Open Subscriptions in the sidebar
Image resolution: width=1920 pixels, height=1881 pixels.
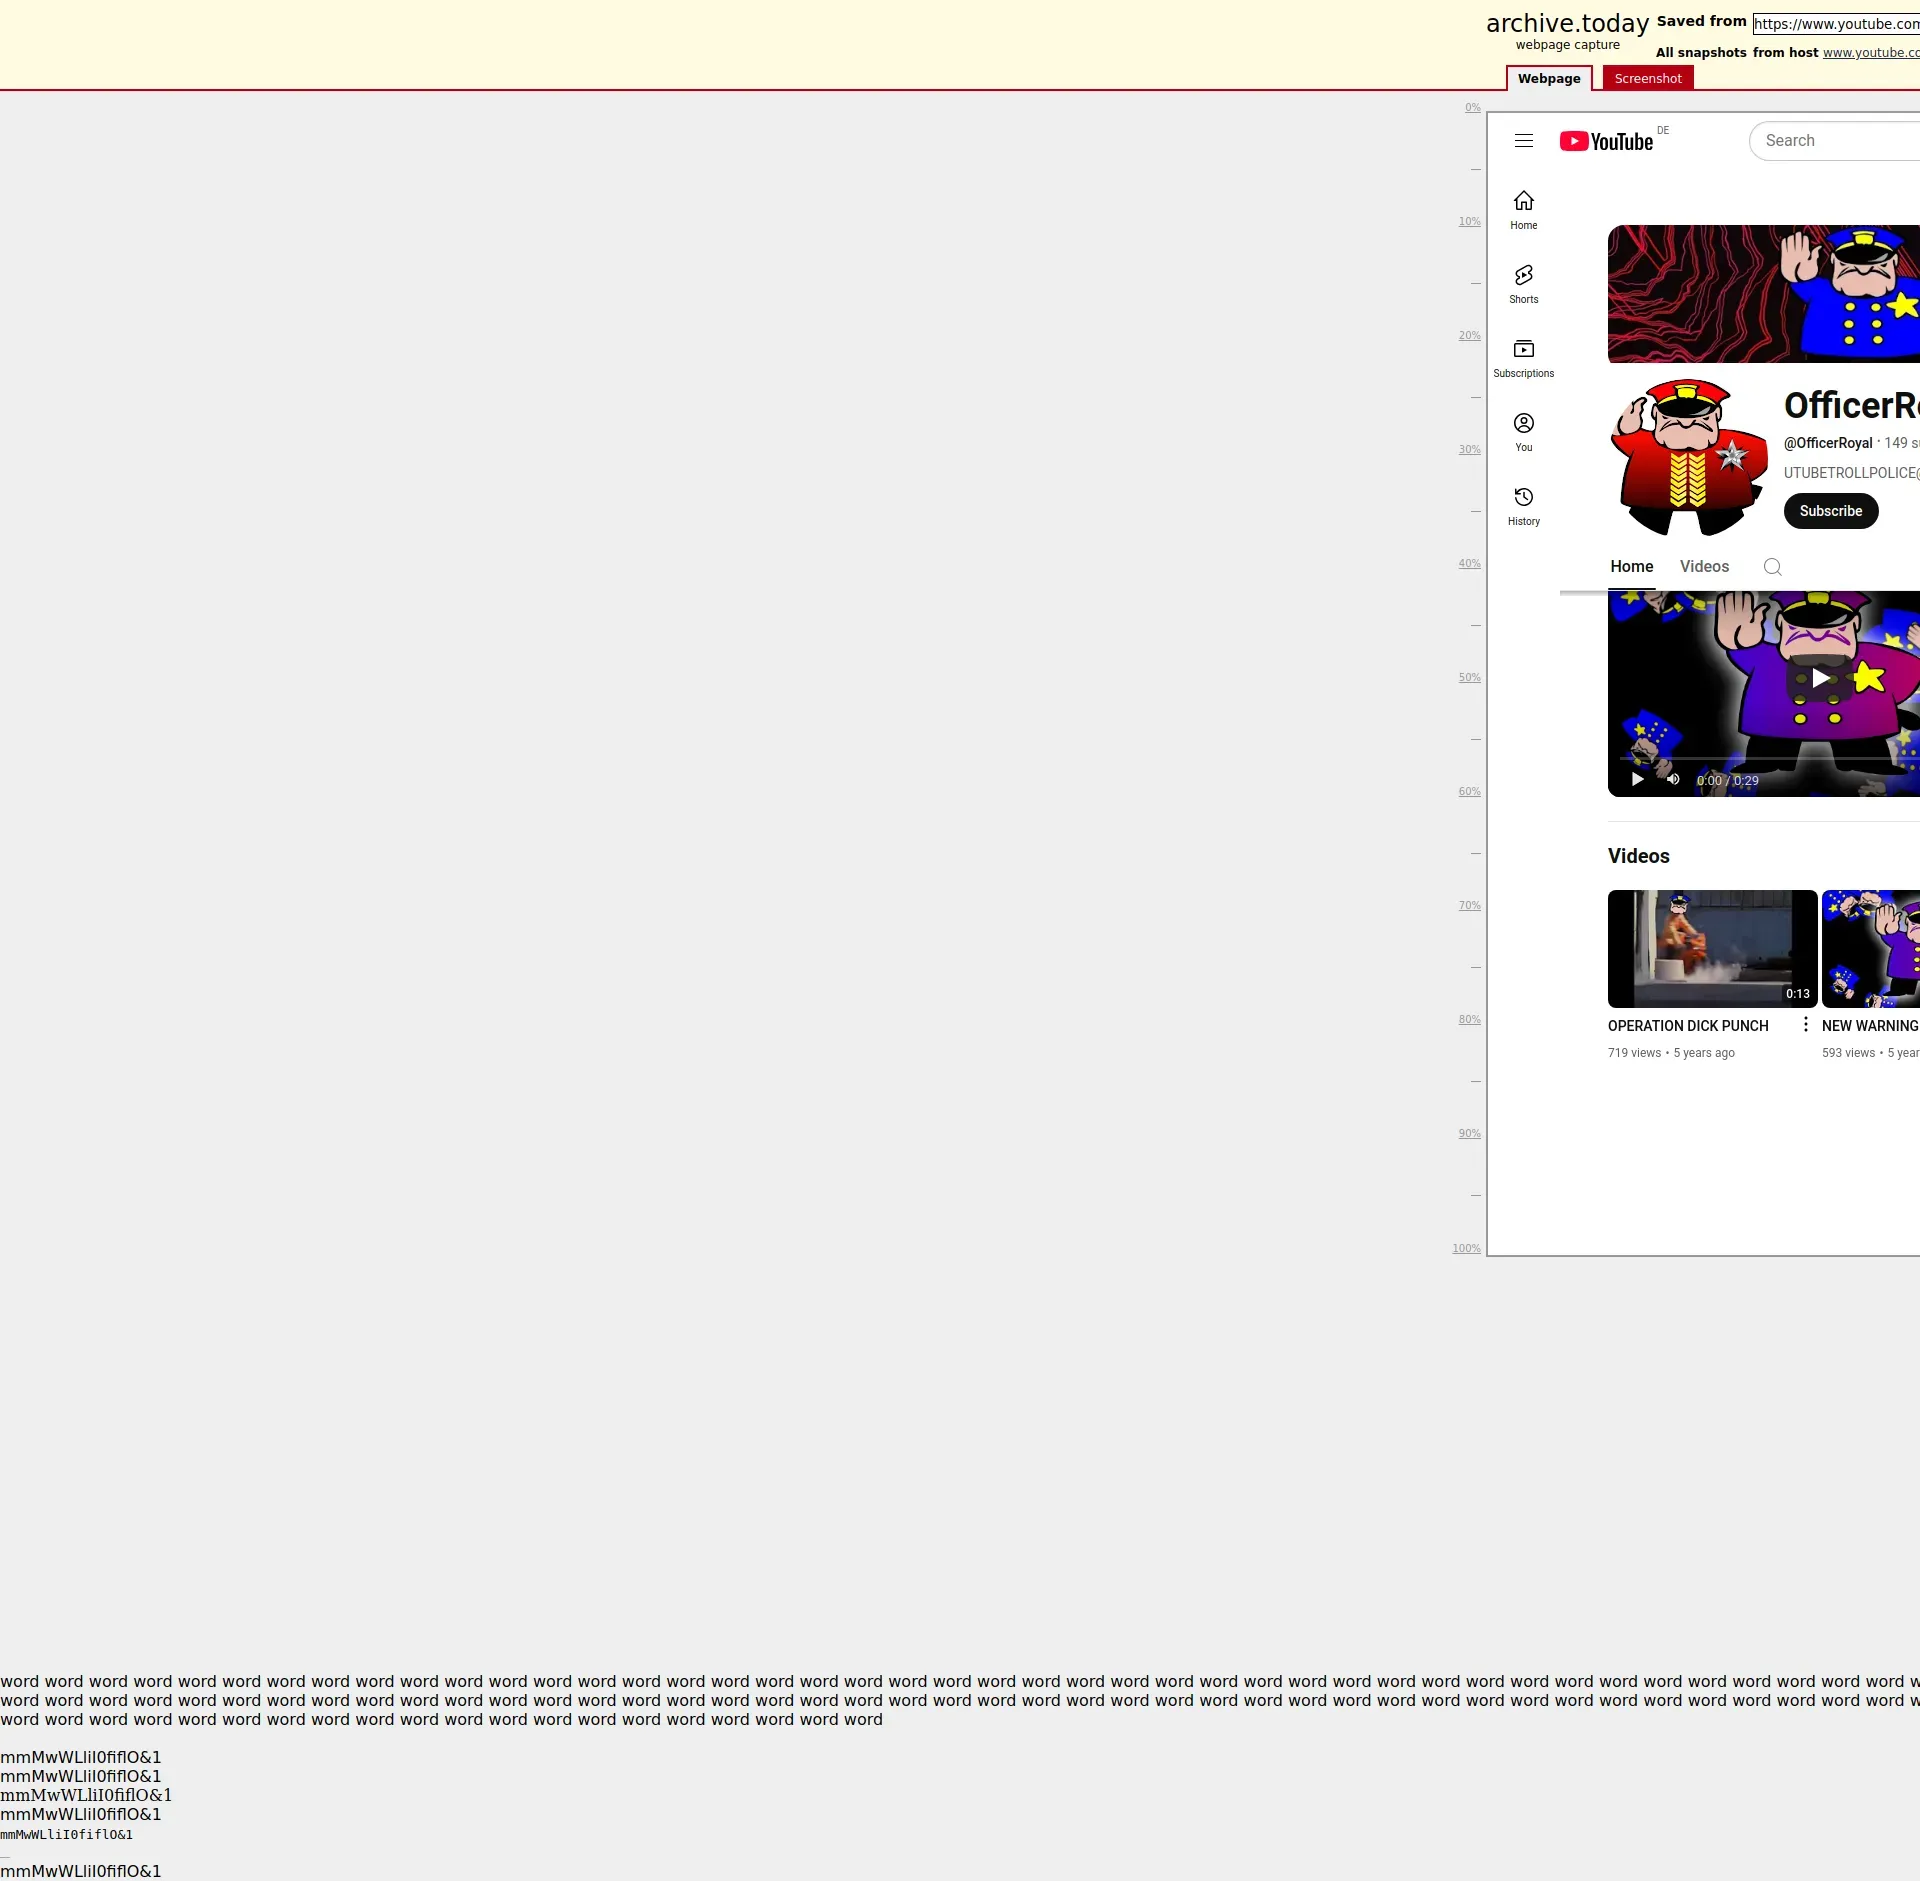(x=1523, y=358)
